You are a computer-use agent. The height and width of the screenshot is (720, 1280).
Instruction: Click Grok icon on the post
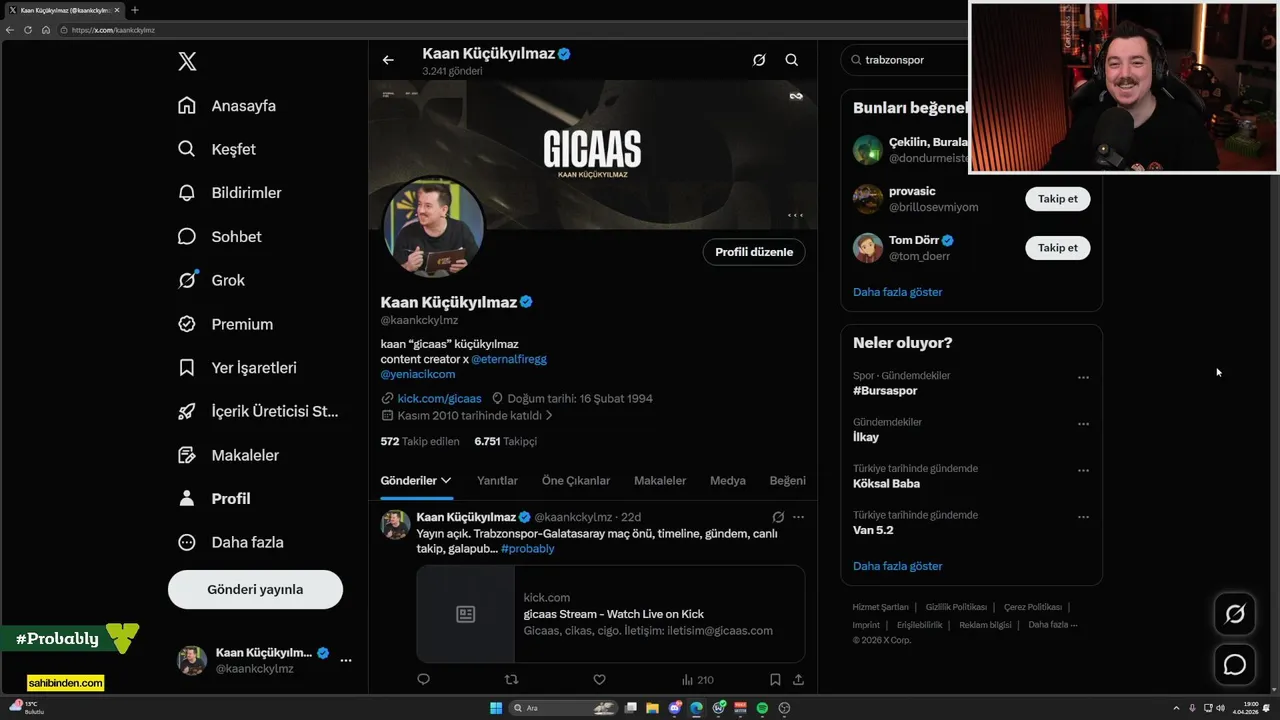(778, 517)
